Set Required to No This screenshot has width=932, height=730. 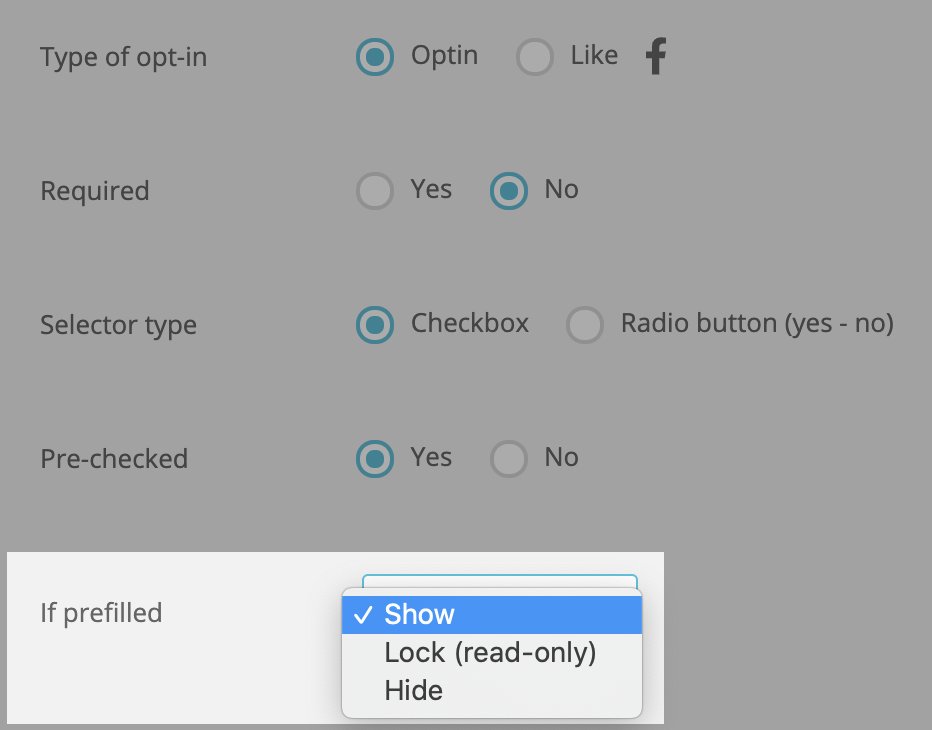pyautogui.click(x=509, y=191)
